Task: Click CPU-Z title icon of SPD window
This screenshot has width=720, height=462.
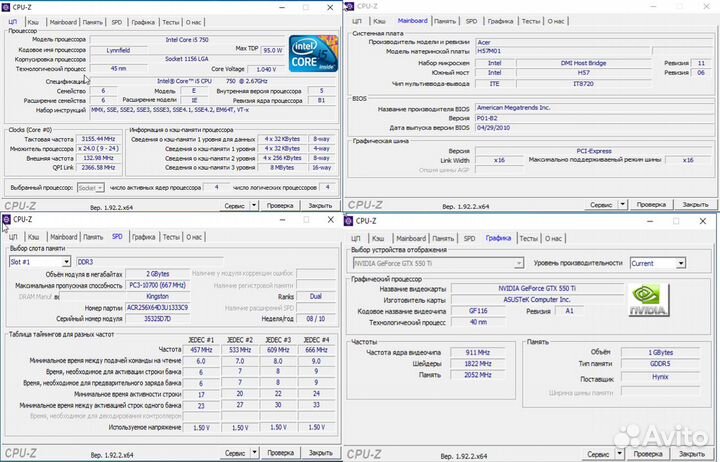Action: click(x=8, y=221)
